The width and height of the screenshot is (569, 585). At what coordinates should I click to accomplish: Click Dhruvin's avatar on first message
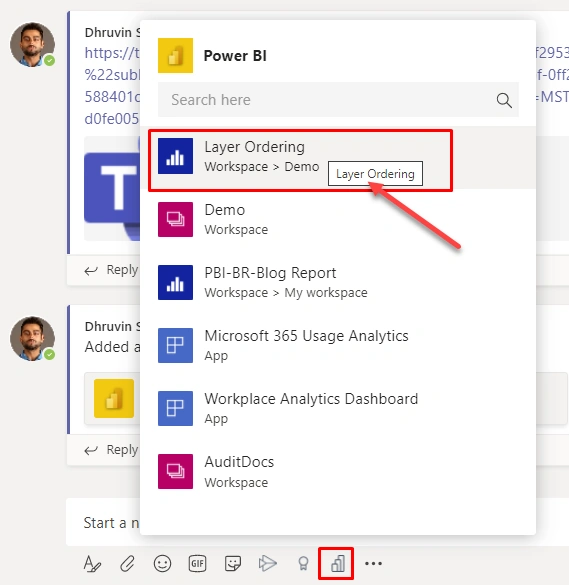(x=32, y=44)
